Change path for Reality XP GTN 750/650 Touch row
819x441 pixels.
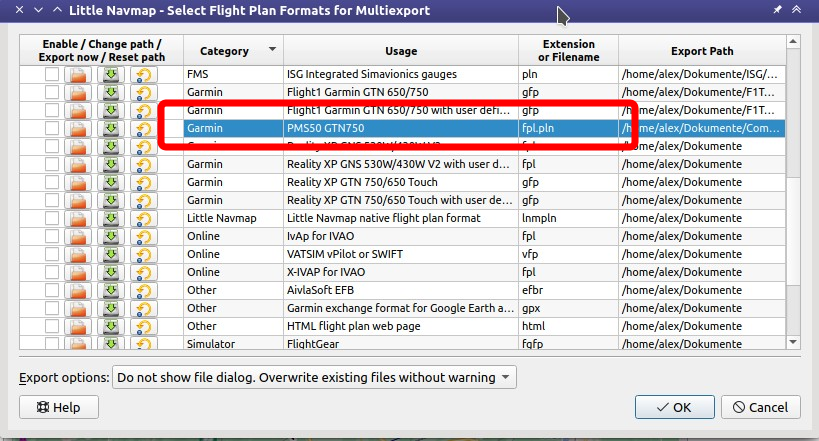[78, 182]
